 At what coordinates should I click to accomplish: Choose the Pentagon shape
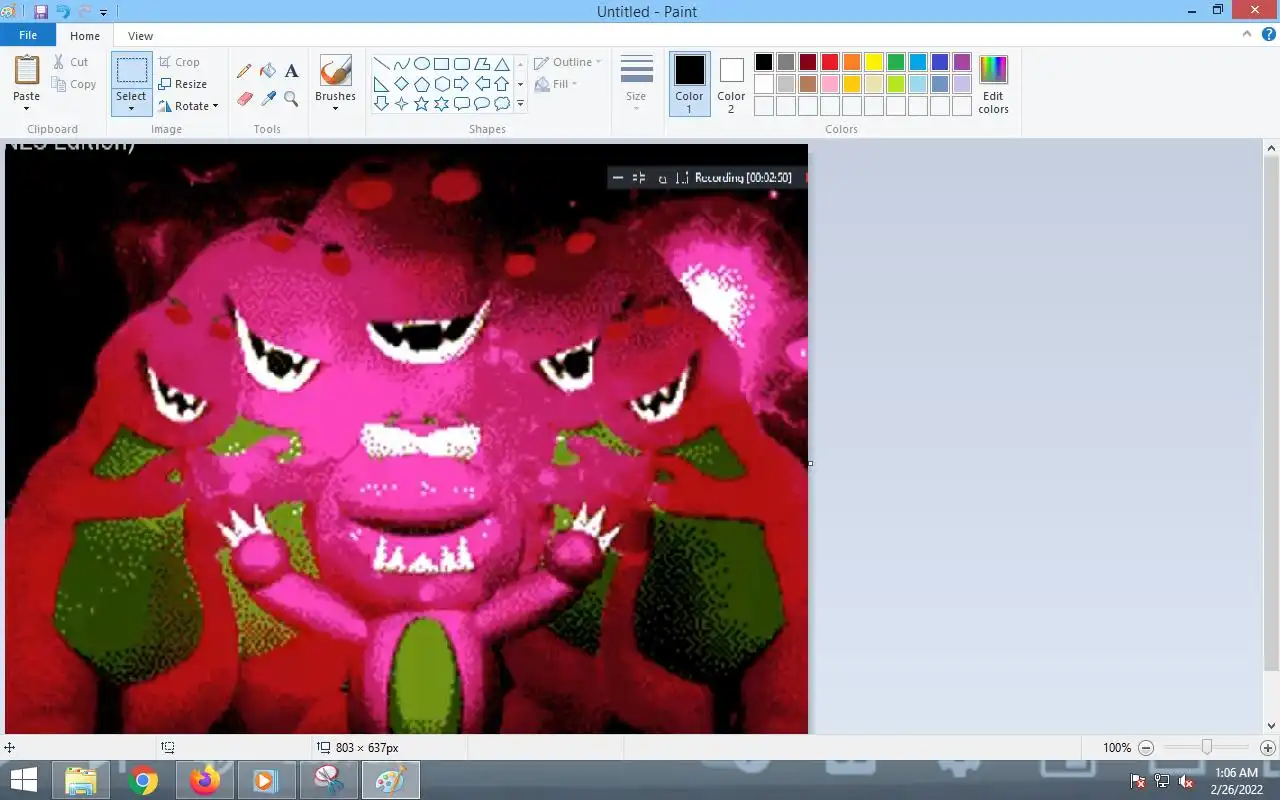(x=422, y=84)
